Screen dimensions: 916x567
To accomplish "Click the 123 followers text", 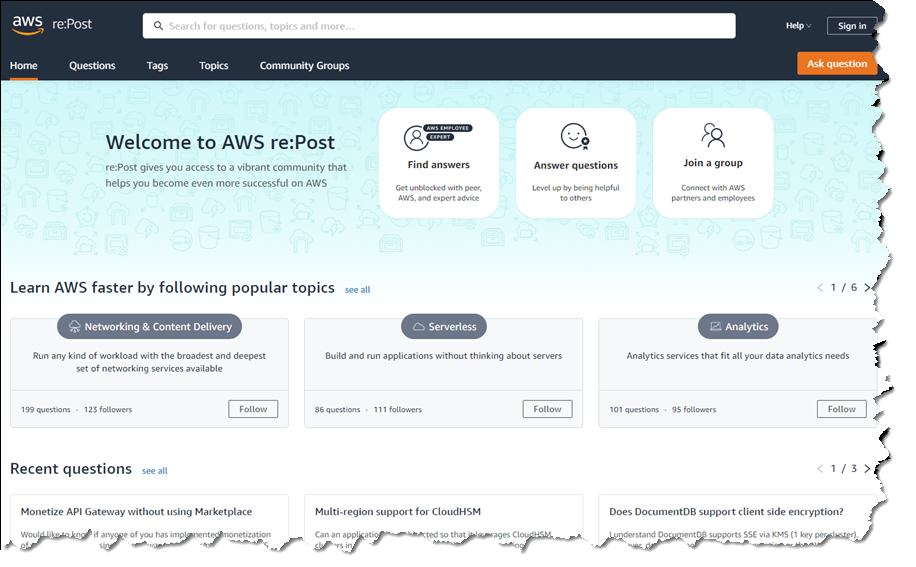I will point(108,409).
